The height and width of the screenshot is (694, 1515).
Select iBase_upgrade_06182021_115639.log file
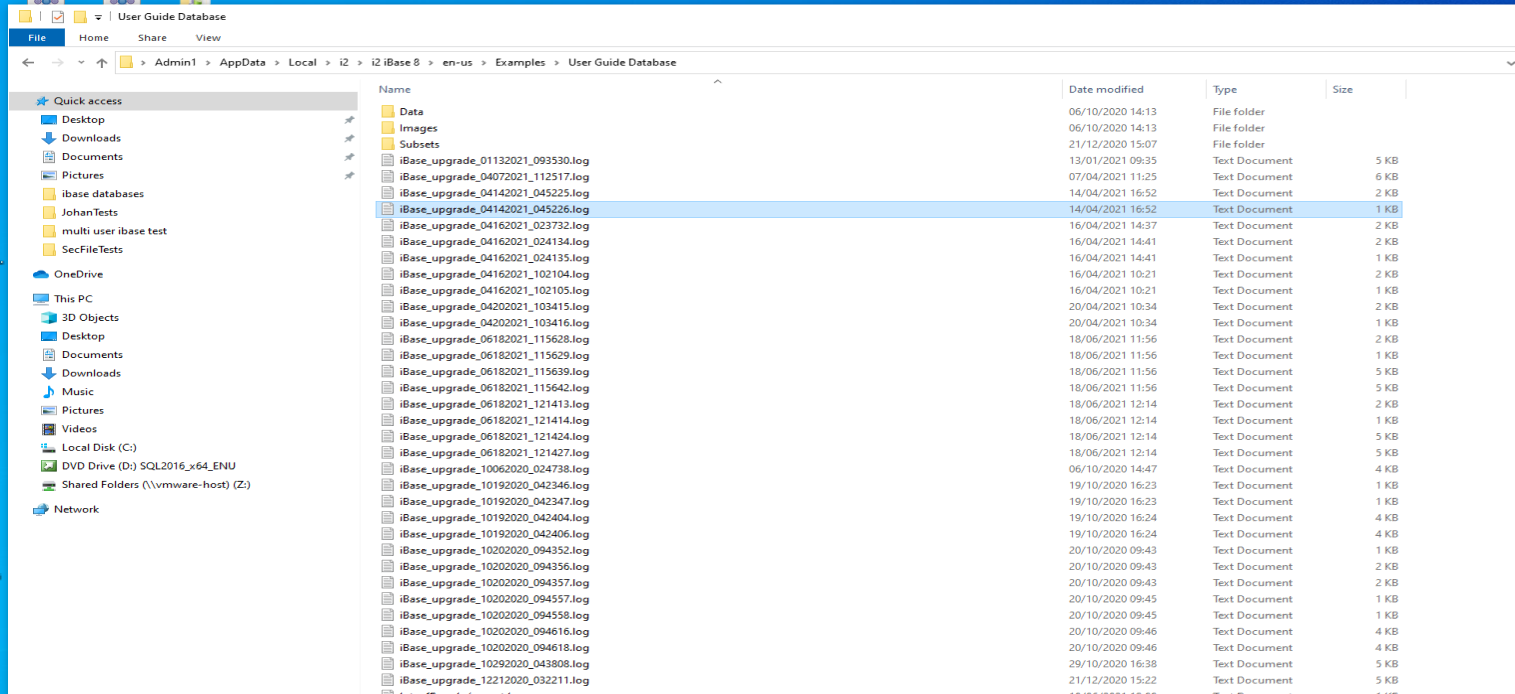[x=494, y=371]
